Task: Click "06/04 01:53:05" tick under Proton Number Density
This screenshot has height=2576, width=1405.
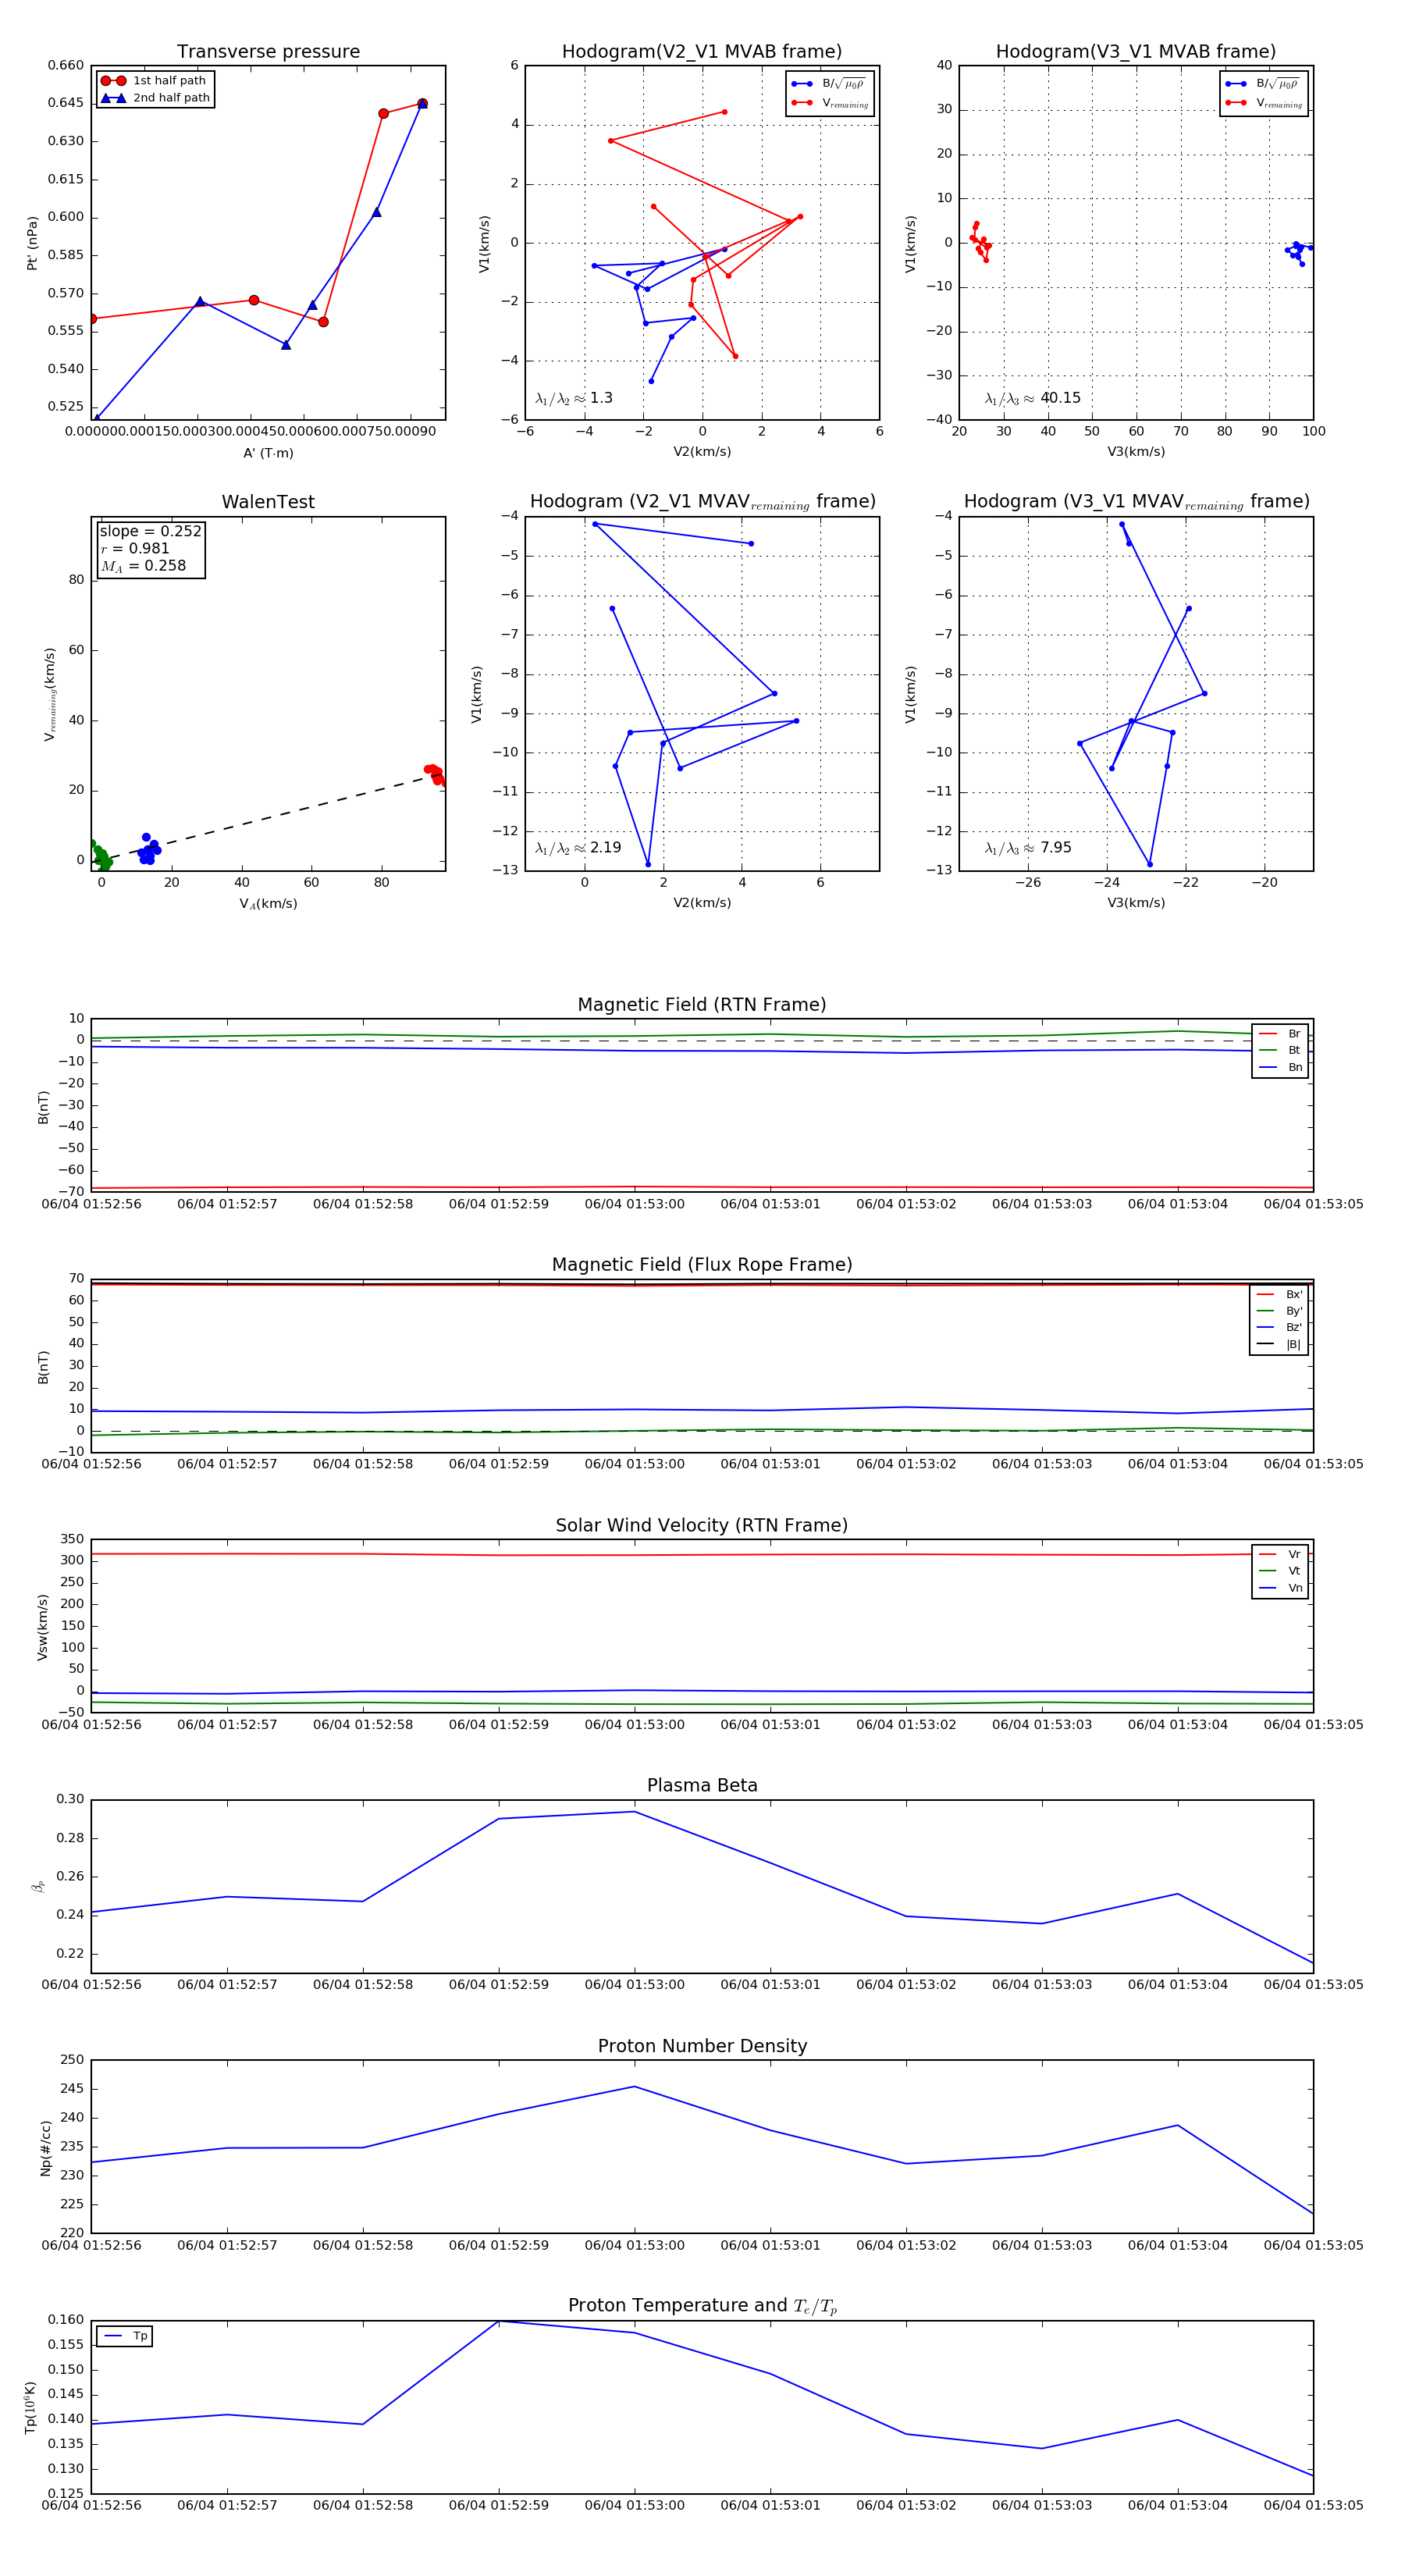Action: click(1313, 2245)
